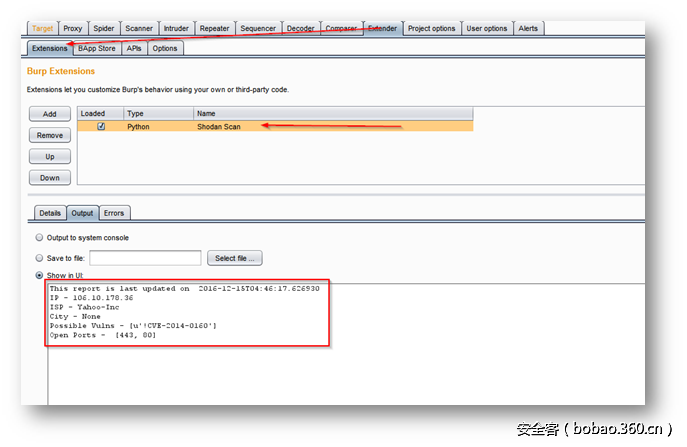Click the Save to file path field
This screenshot has height=447, width=687.
[x=145, y=258]
